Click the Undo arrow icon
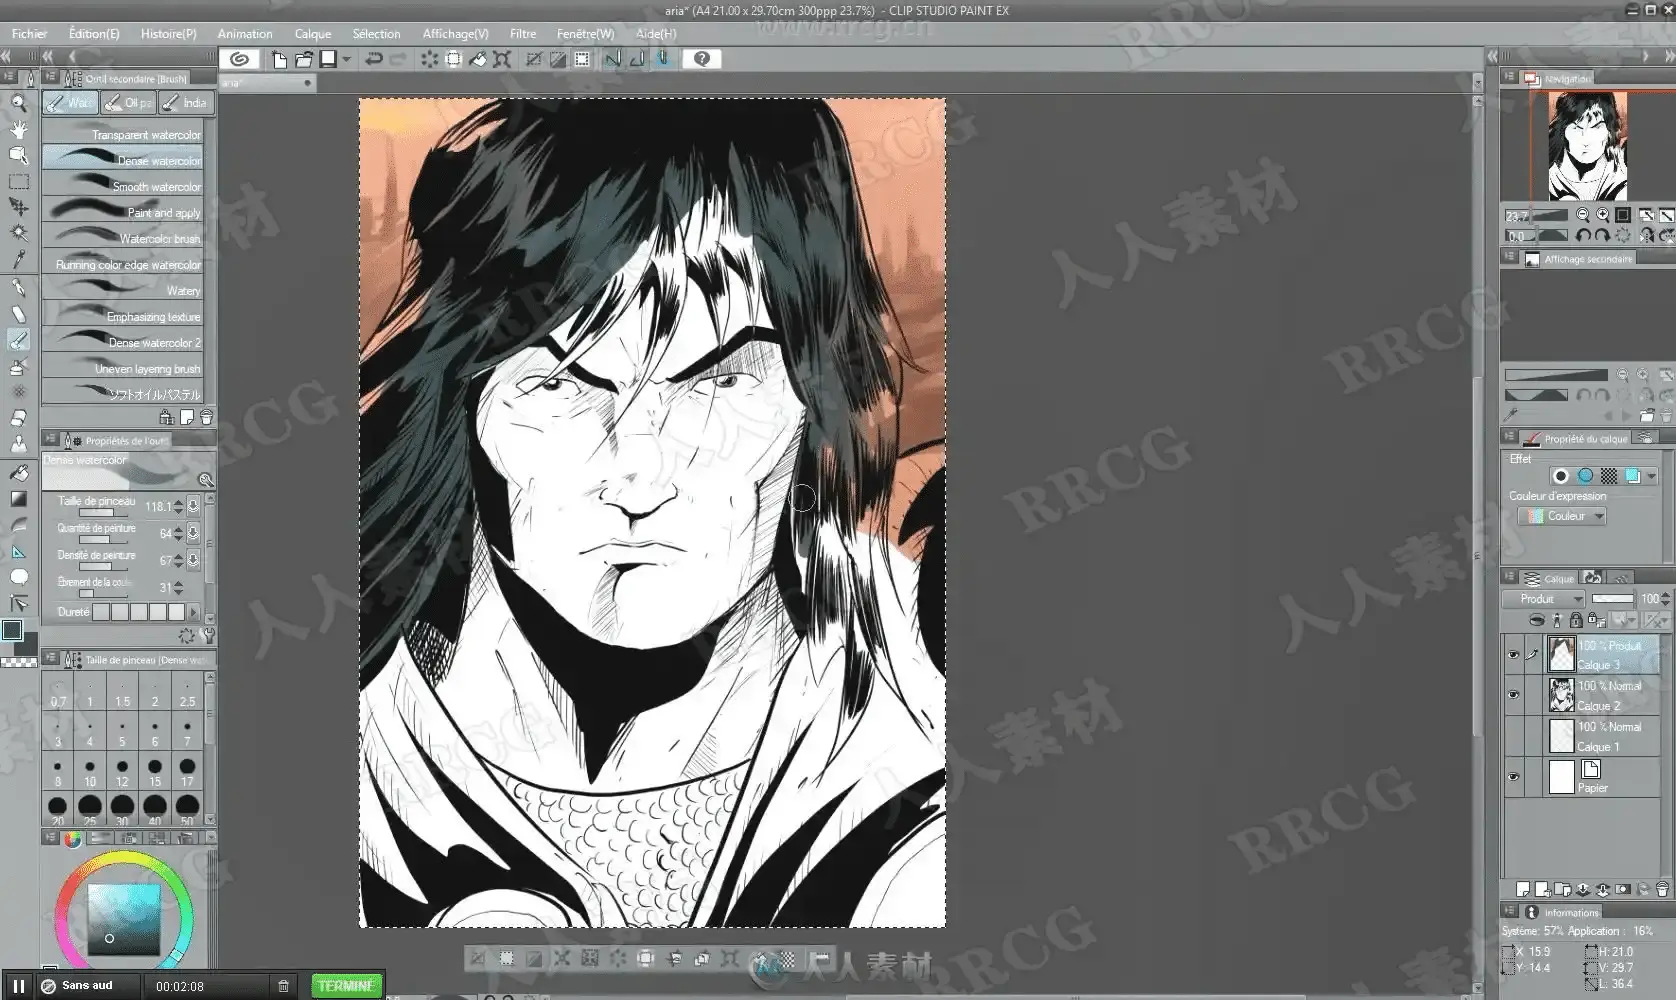This screenshot has height=1000, width=1676. point(373,59)
